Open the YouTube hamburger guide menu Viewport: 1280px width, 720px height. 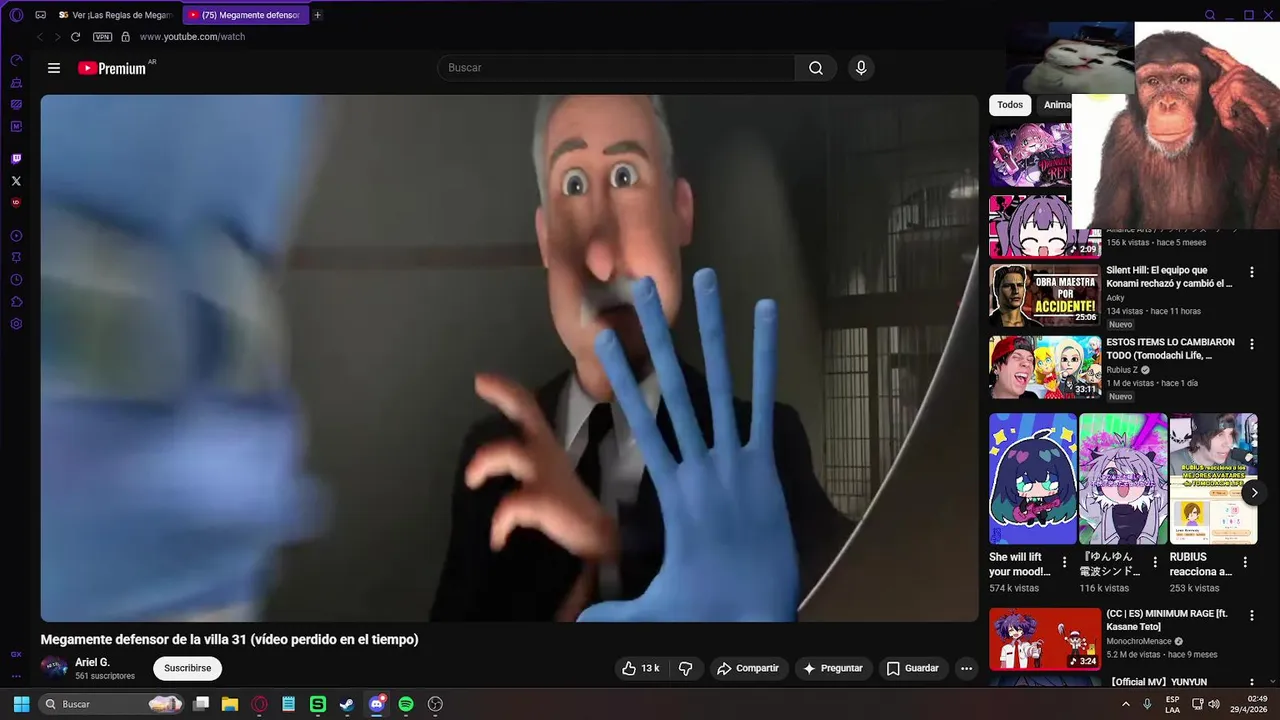tap(54, 68)
